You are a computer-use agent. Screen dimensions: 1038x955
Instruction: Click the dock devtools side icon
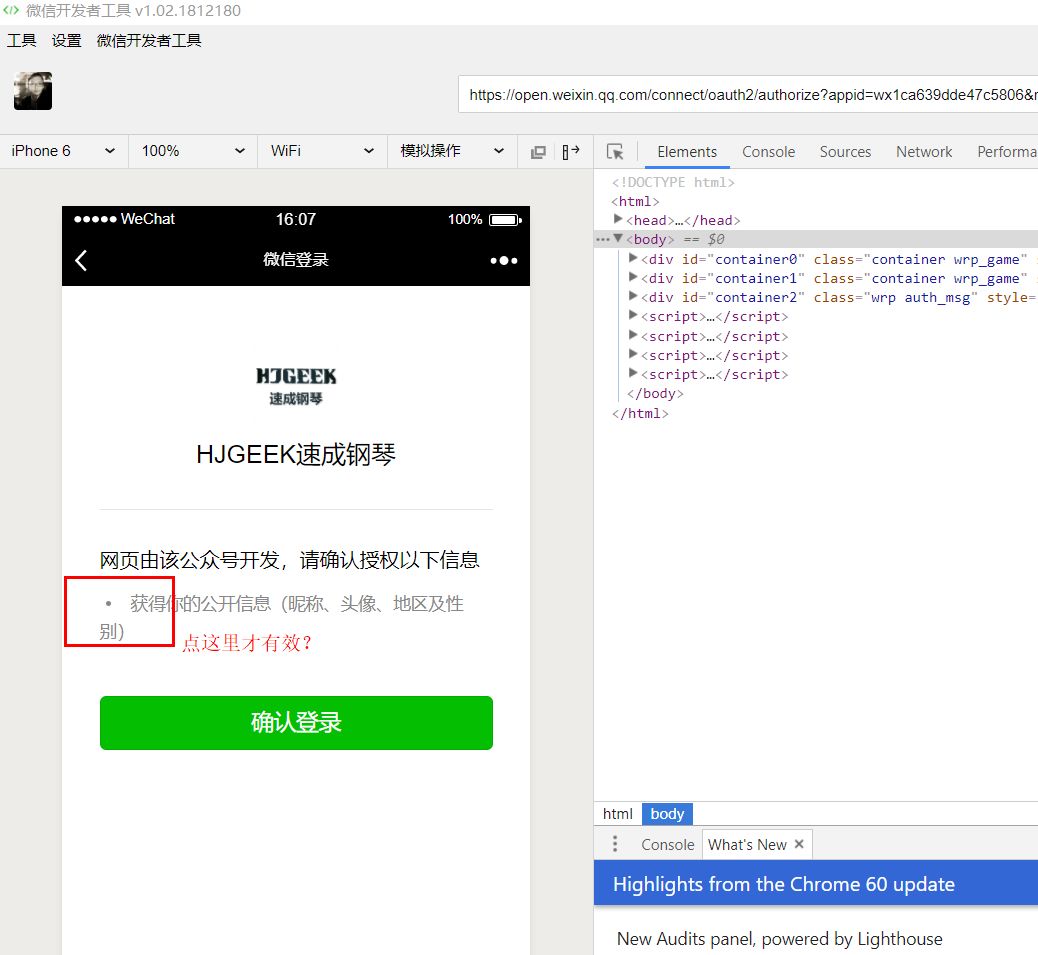click(x=571, y=152)
